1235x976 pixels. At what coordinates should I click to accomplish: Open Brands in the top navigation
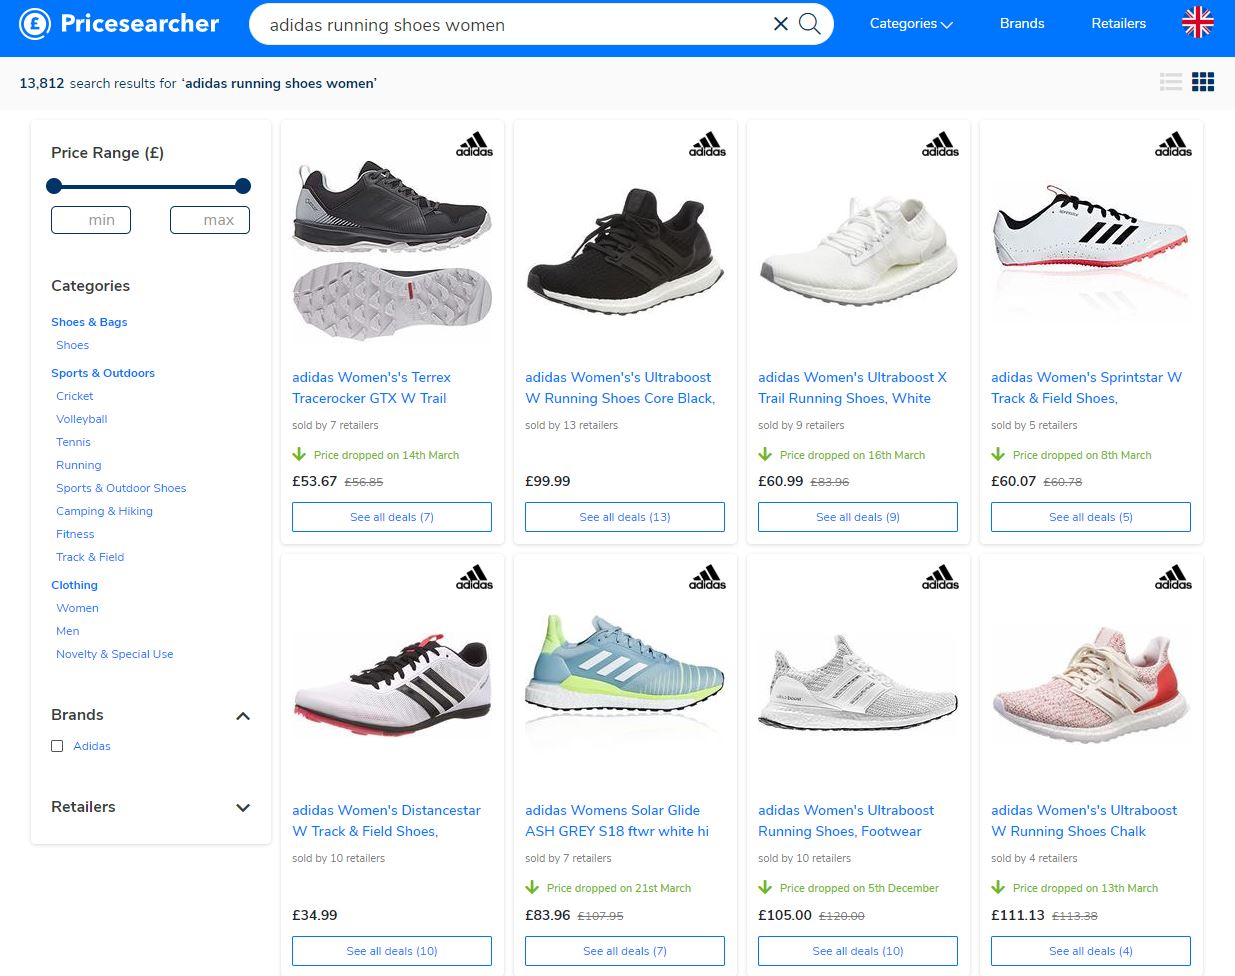pyautogui.click(x=1022, y=23)
